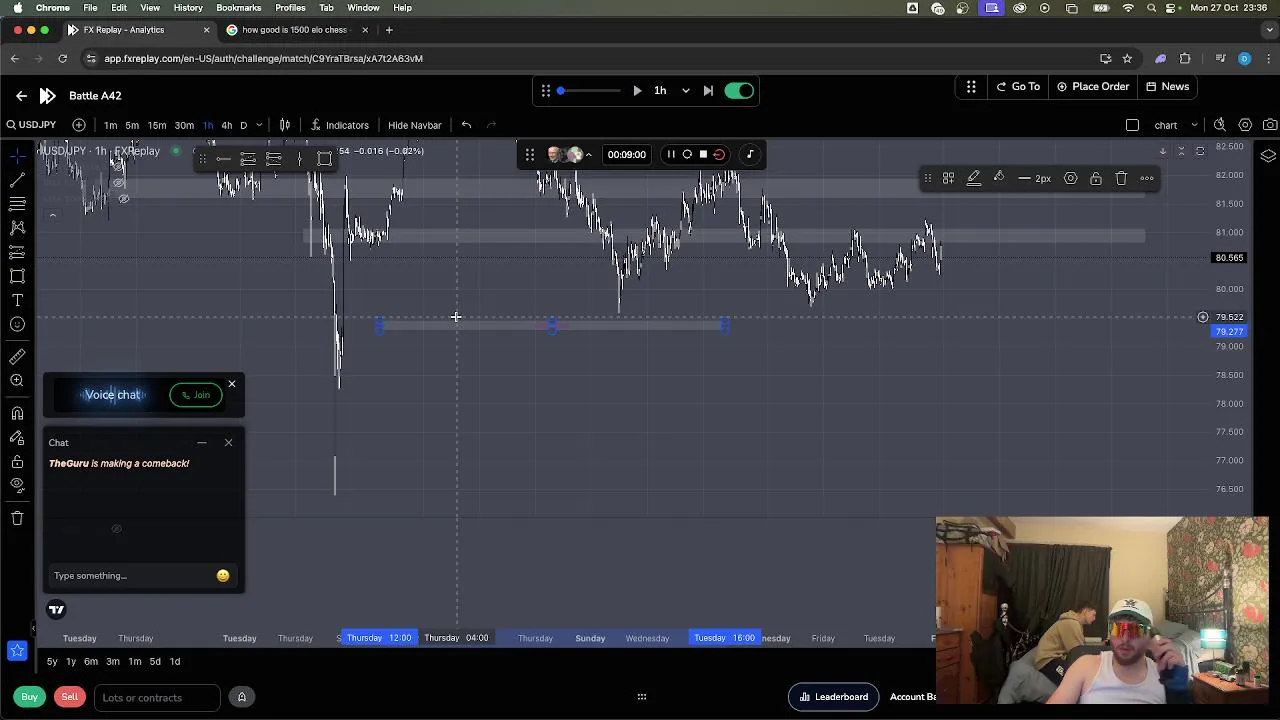This screenshot has width=1280, height=720.
Task: Play the replay
Action: [x=637, y=91]
